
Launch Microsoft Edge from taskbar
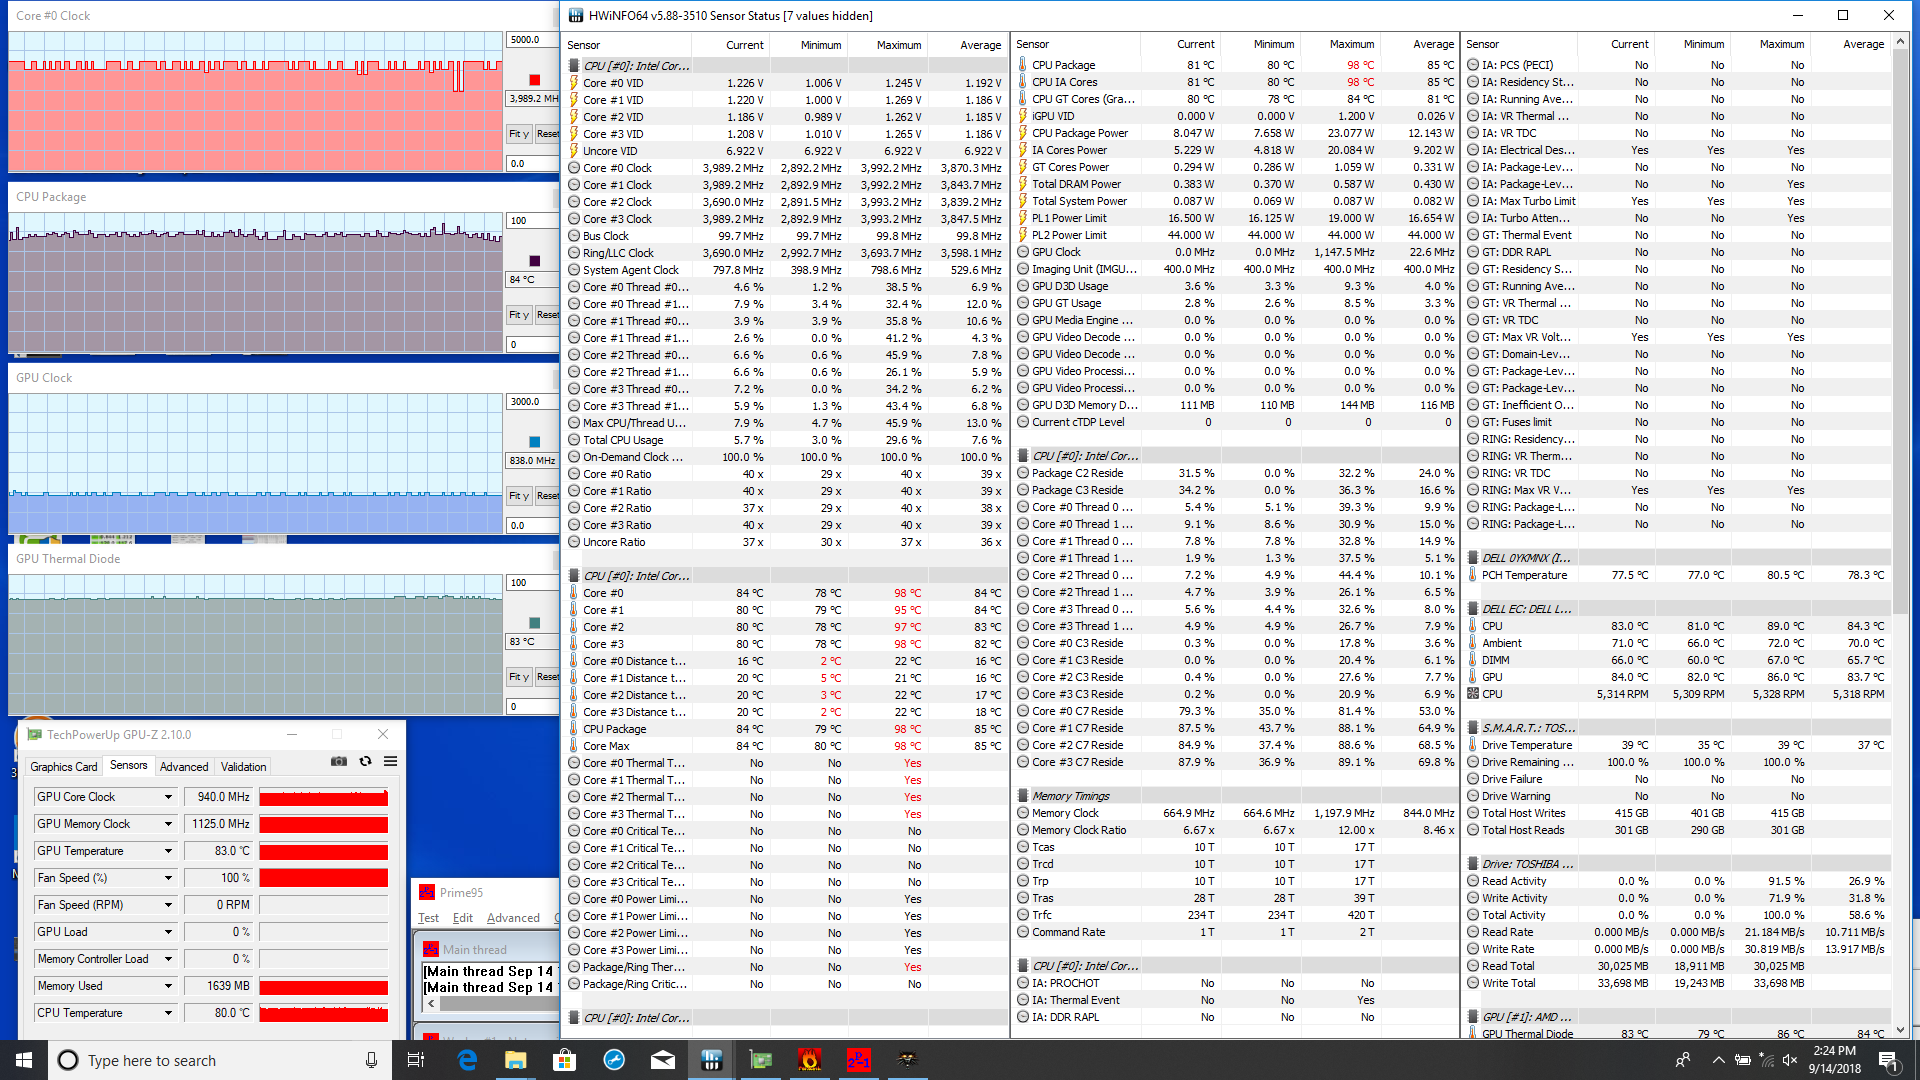tap(467, 1060)
